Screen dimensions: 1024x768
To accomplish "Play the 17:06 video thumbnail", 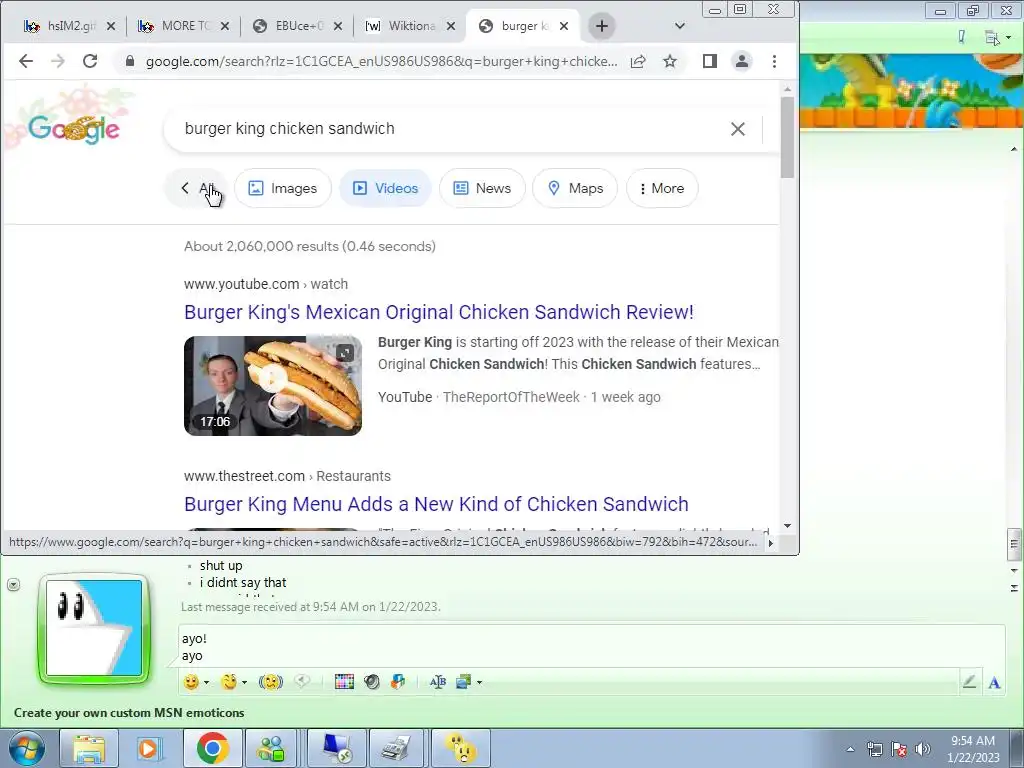I will coord(273,385).
